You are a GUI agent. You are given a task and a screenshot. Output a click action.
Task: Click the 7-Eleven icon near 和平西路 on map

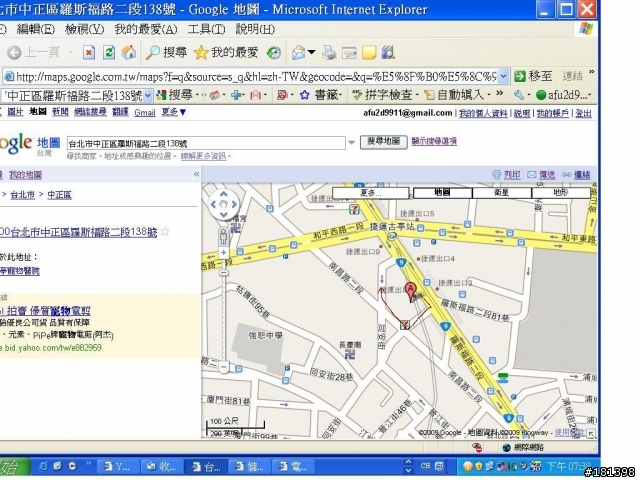[x=354, y=209]
